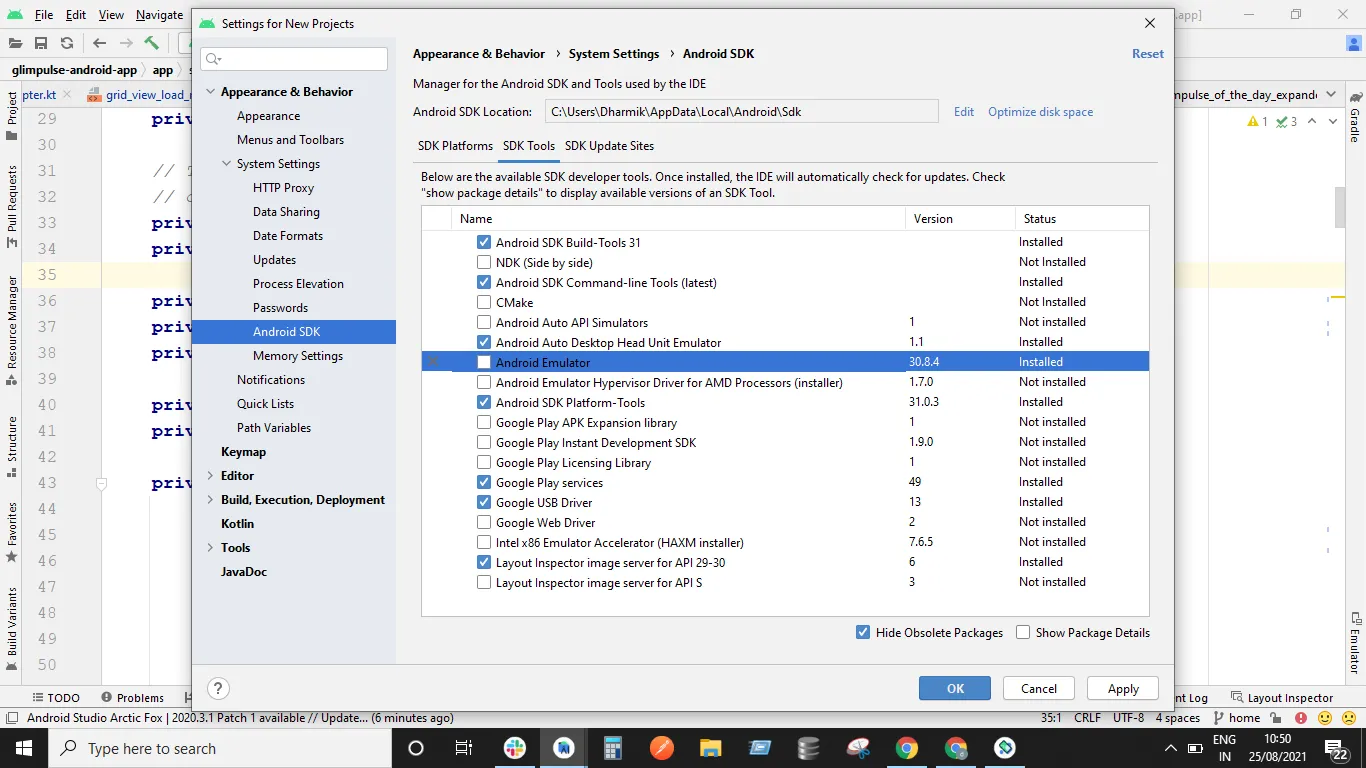Viewport: 1366px width, 768px height.
Task: Select Memory Settings in the tree
Action: click(x=298, y=356)
